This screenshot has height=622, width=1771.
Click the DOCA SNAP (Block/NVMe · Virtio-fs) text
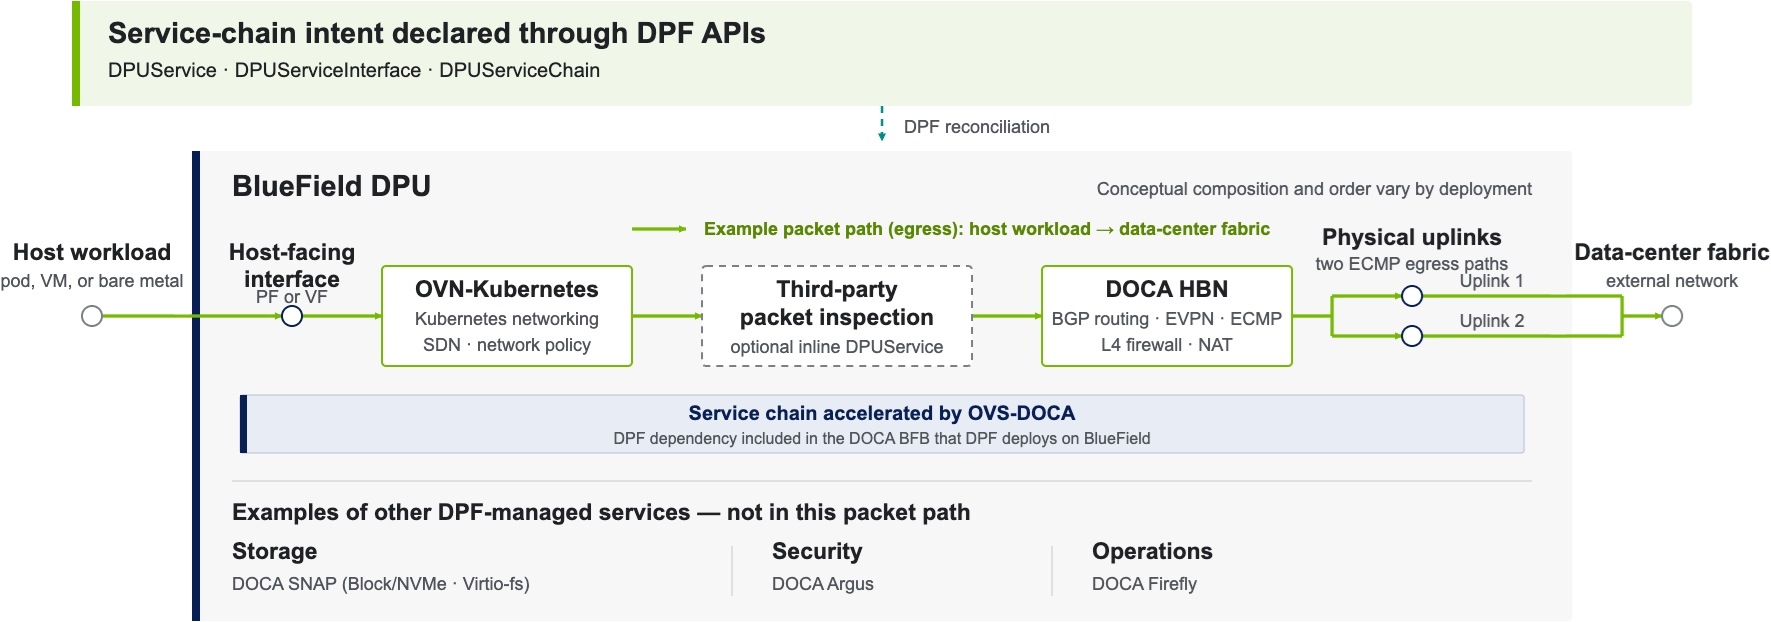tap(381, 584)
